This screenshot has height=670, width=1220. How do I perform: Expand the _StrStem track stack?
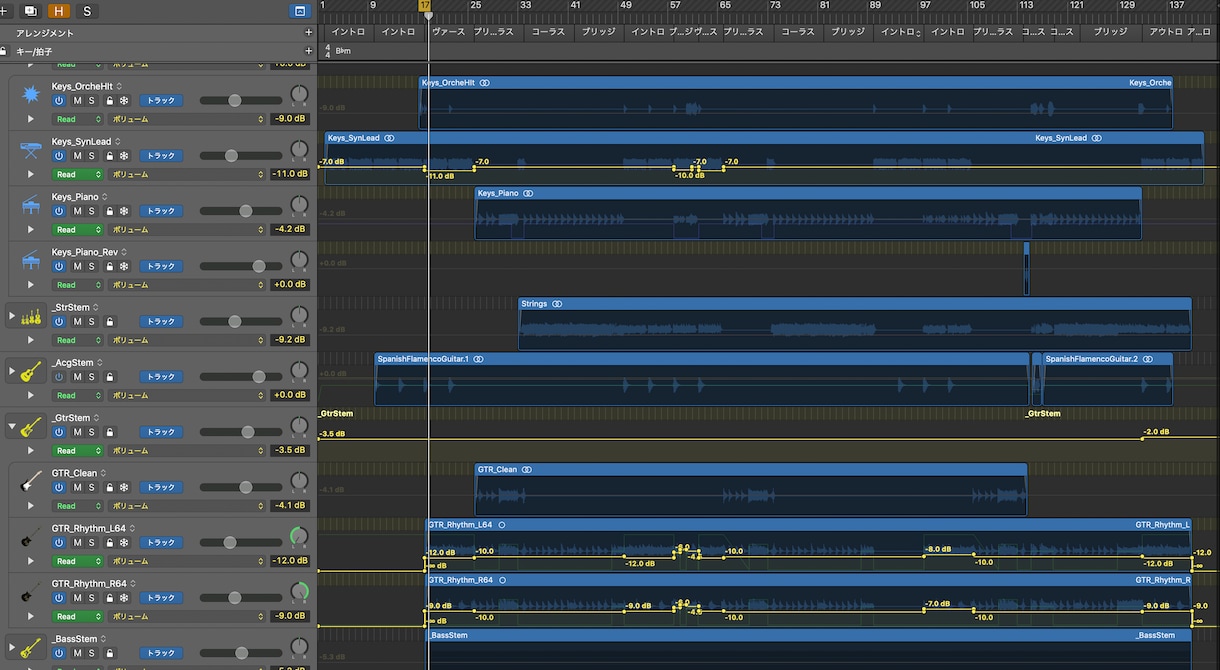(x=12, y=316)
